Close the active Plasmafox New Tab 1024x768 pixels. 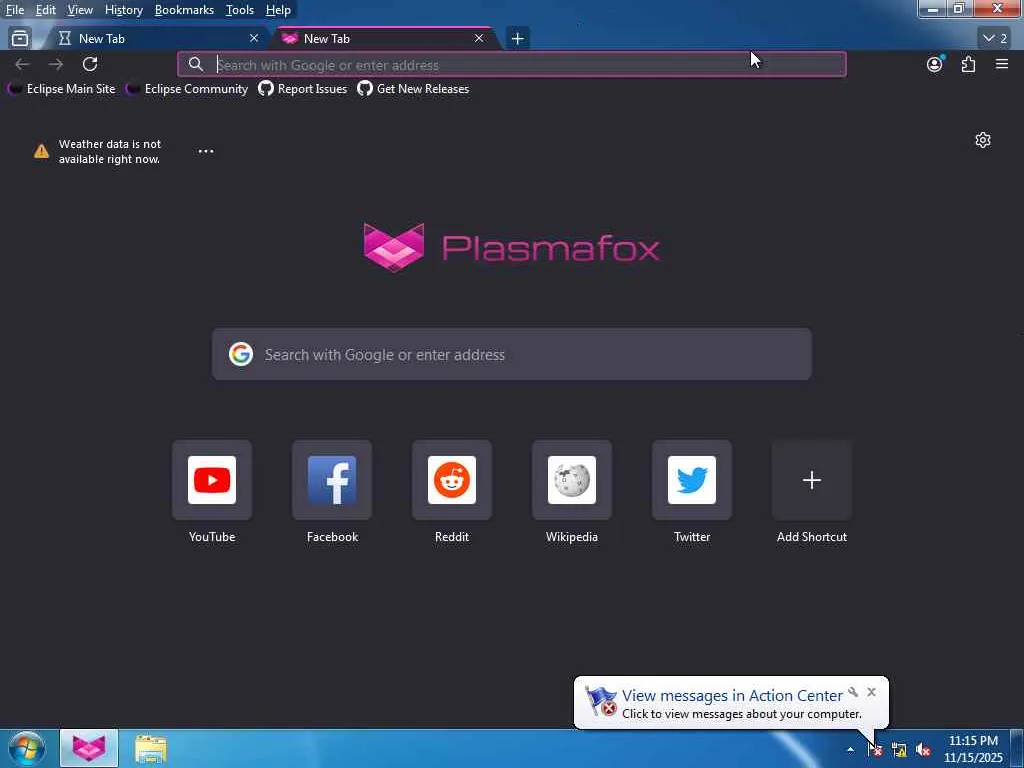pyautogui.click(x=479, y=39)
